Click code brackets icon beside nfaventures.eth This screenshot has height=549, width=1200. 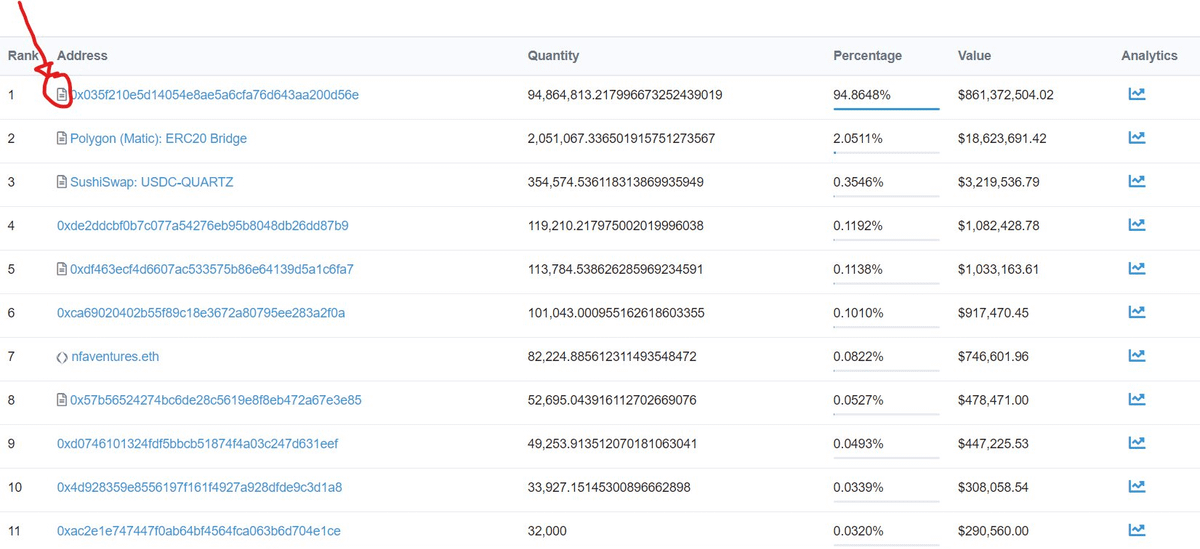(x=62, y=357)
